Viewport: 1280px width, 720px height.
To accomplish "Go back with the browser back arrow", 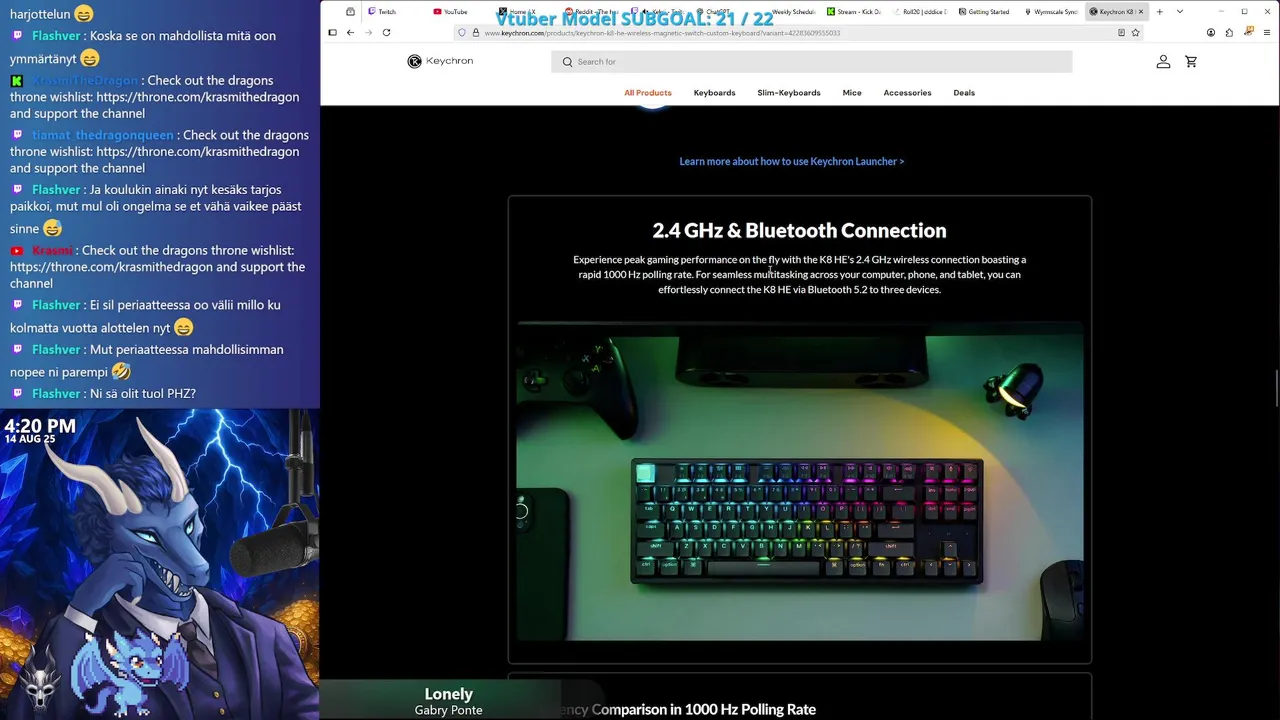I will coord(350,32).
